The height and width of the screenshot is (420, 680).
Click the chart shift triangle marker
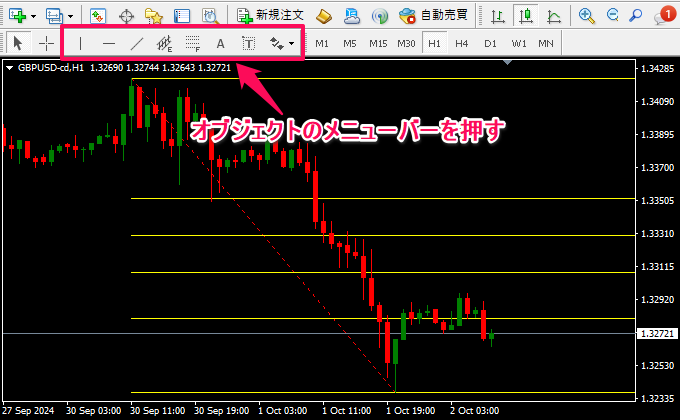507,62
